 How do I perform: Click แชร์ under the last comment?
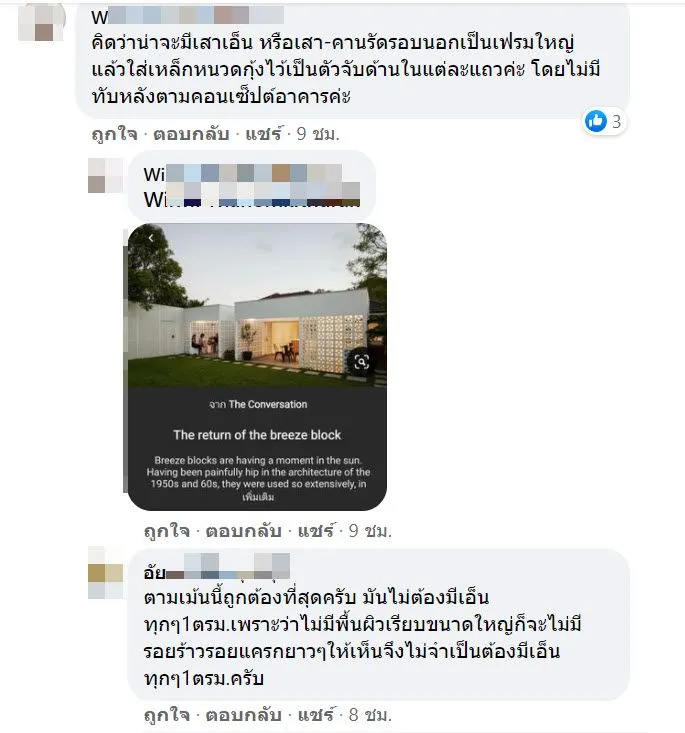317,715
